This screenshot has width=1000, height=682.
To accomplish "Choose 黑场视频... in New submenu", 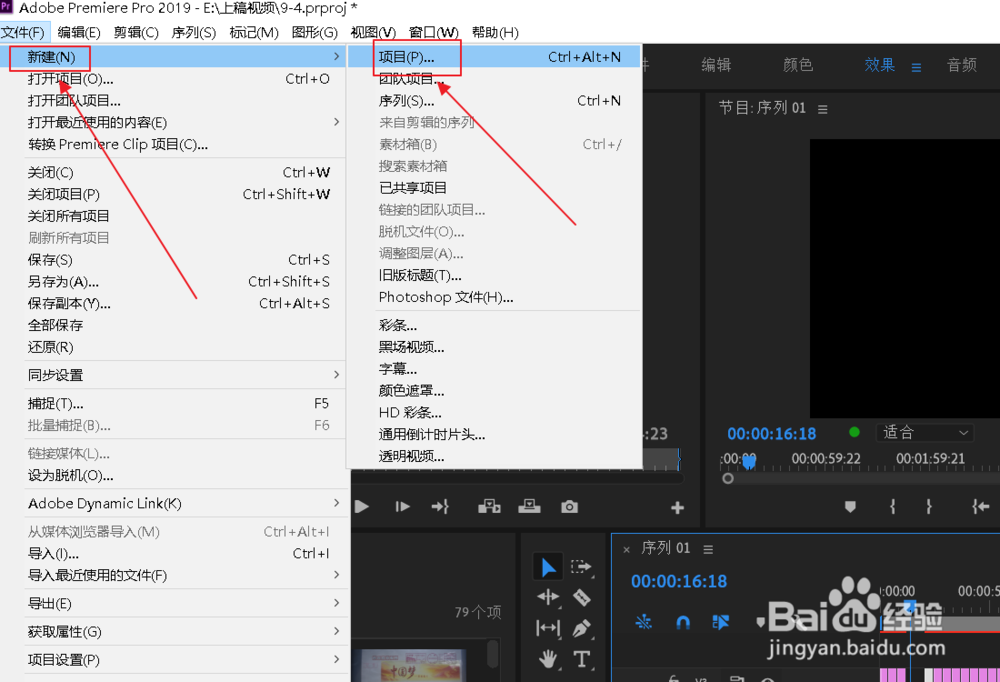I will pos(494,347).
